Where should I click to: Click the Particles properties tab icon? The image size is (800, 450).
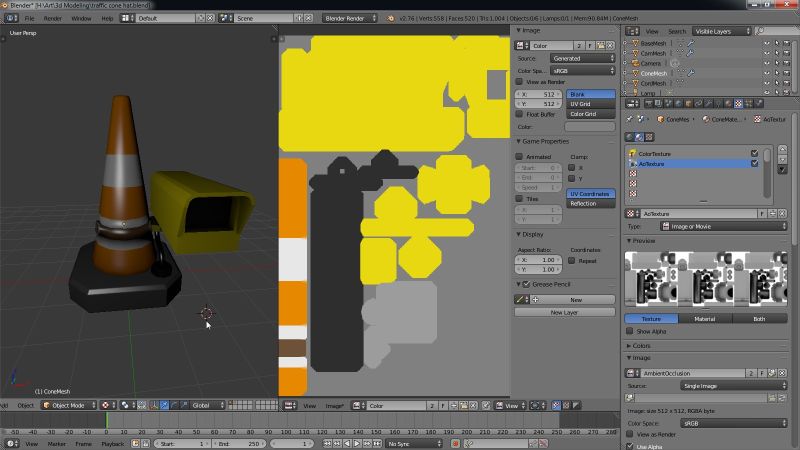coord(748,104)
